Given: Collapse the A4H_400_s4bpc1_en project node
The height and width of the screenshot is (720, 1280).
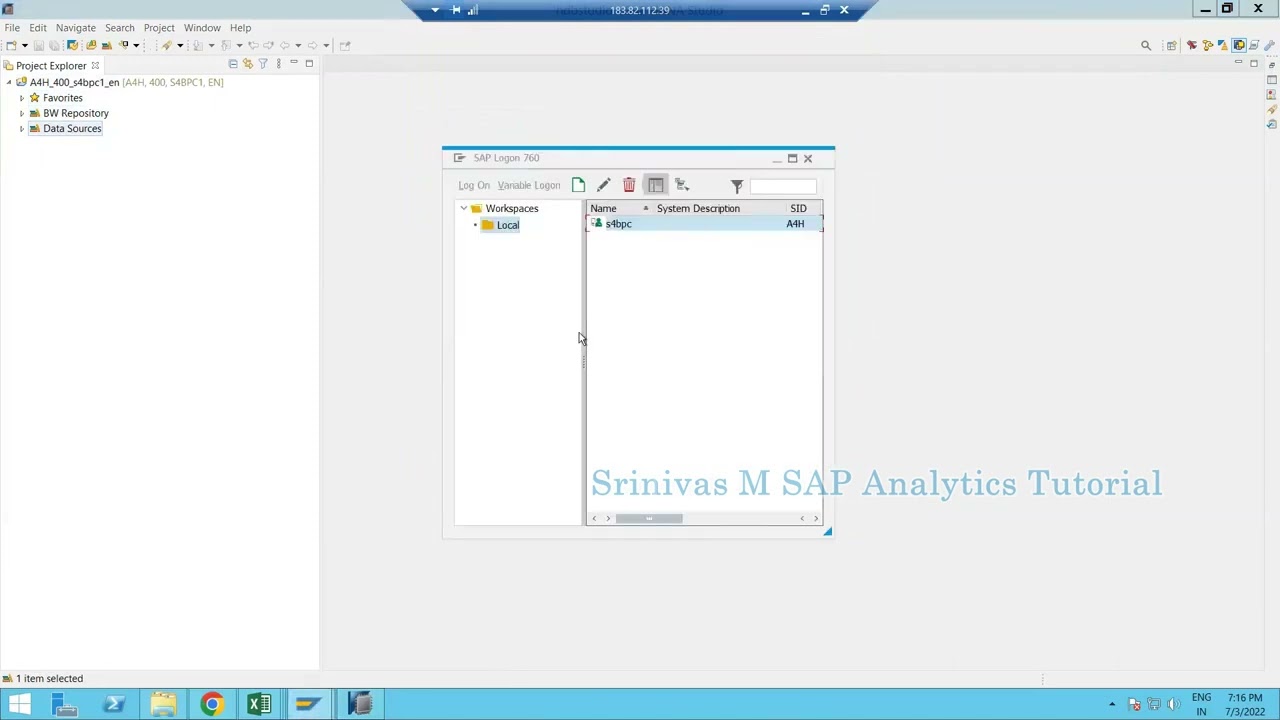Looking at the screenshot, I should point(9,83).
